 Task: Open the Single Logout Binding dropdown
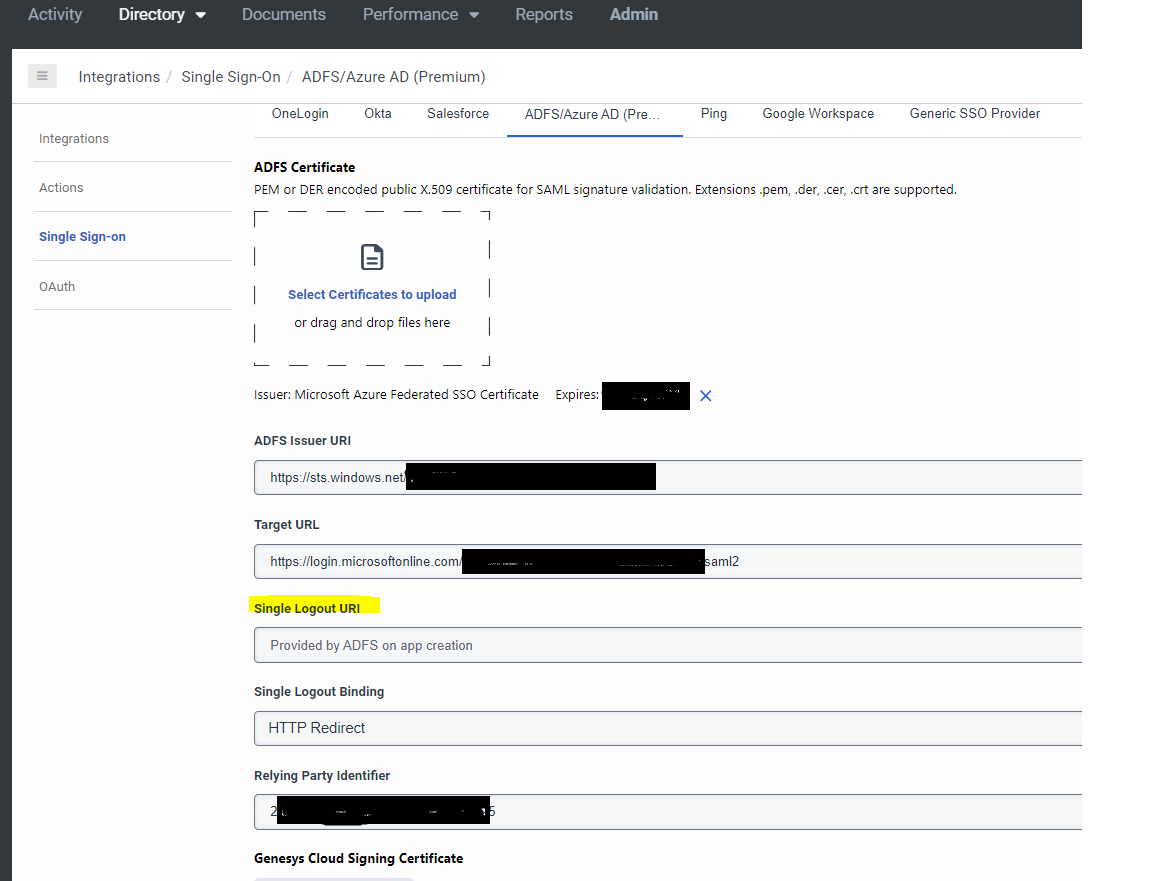pos(668,728)
